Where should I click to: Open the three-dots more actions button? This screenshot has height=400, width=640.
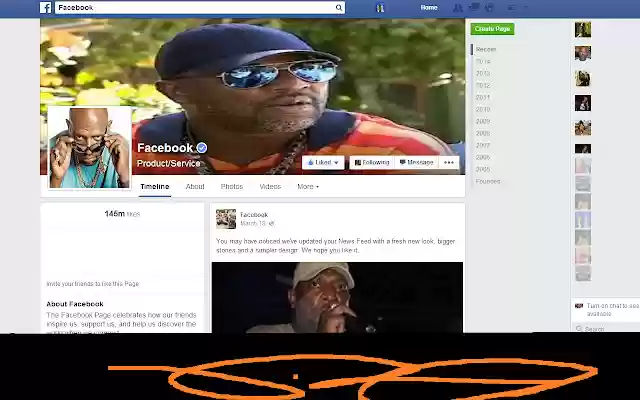point(449,162)
